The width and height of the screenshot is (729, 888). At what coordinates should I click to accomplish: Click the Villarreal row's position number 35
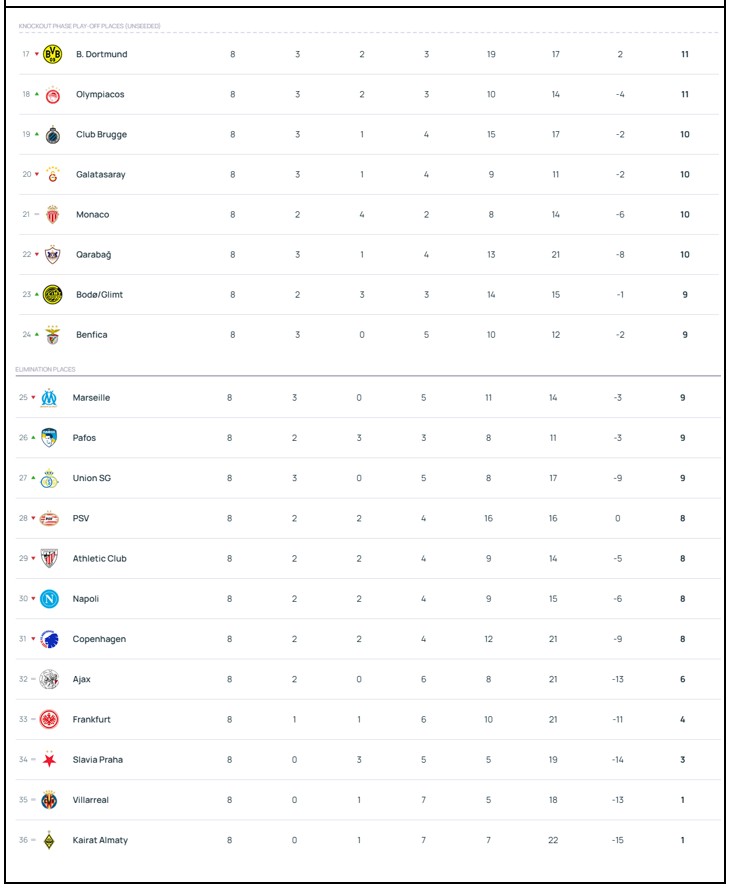click(x=23, y=800)
